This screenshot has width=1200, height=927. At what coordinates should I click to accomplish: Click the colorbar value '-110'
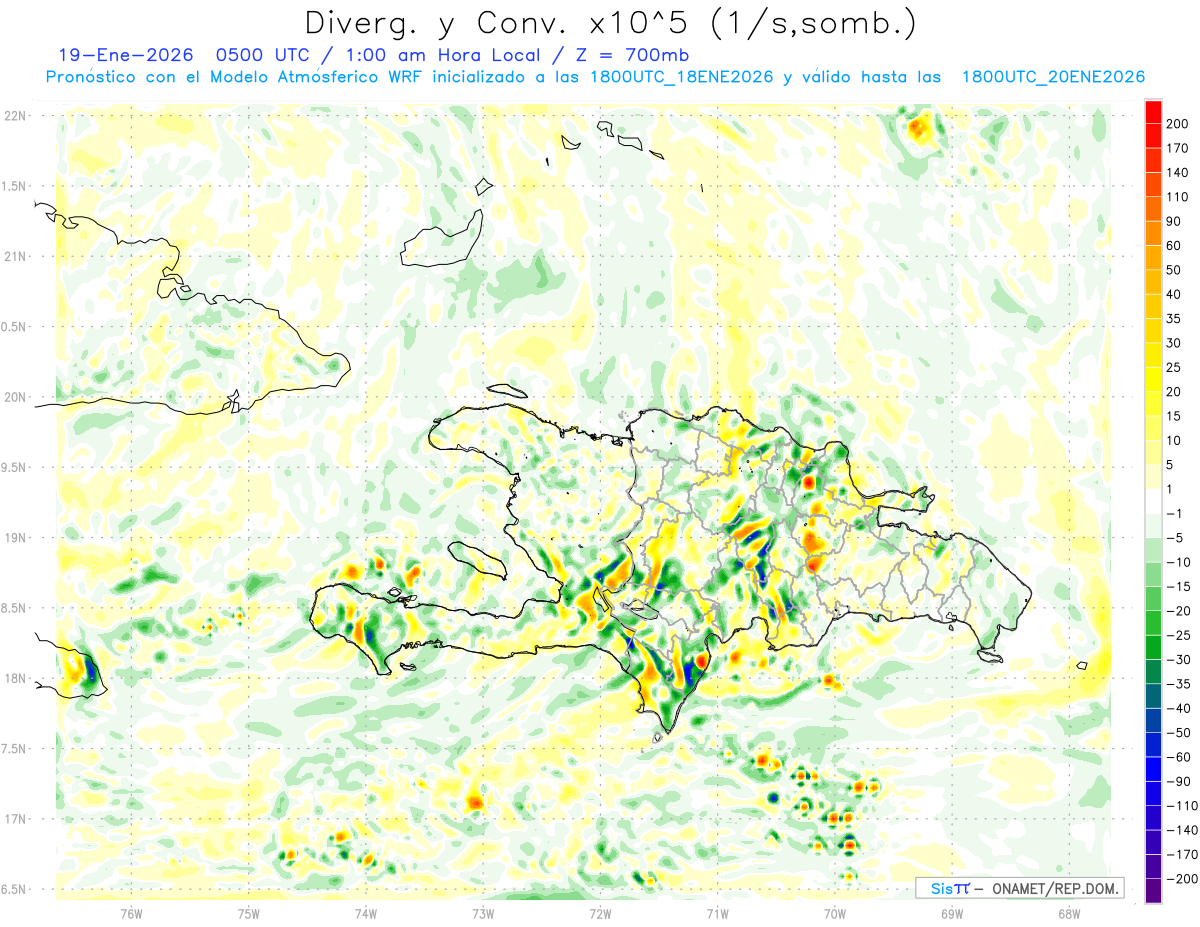coord(1182,806)
